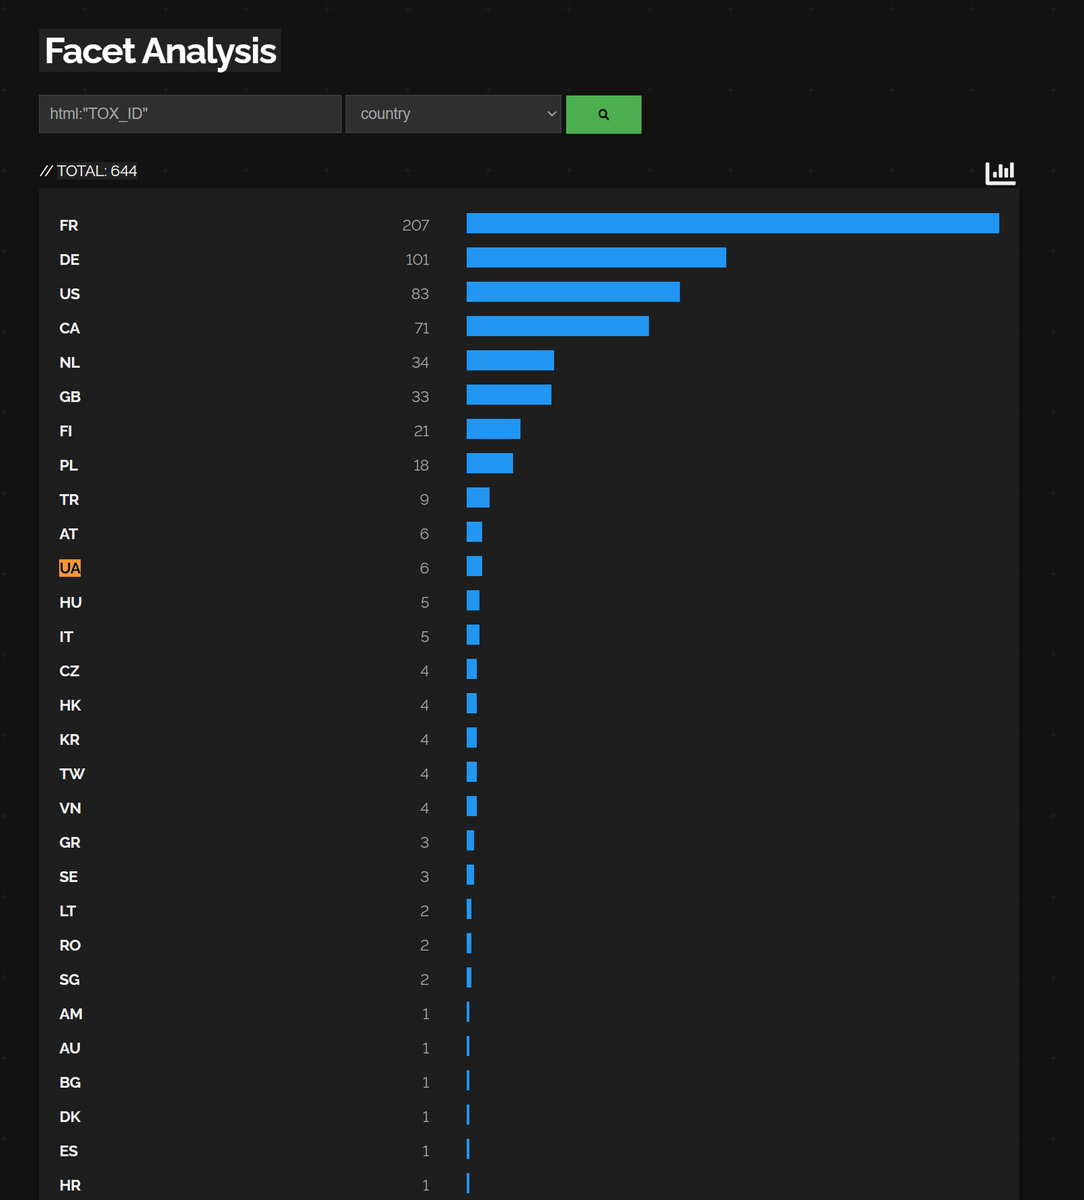The height and width of the screenshot is (1200, 1084).
Task: Select the AM country label
Action: 71,1013
